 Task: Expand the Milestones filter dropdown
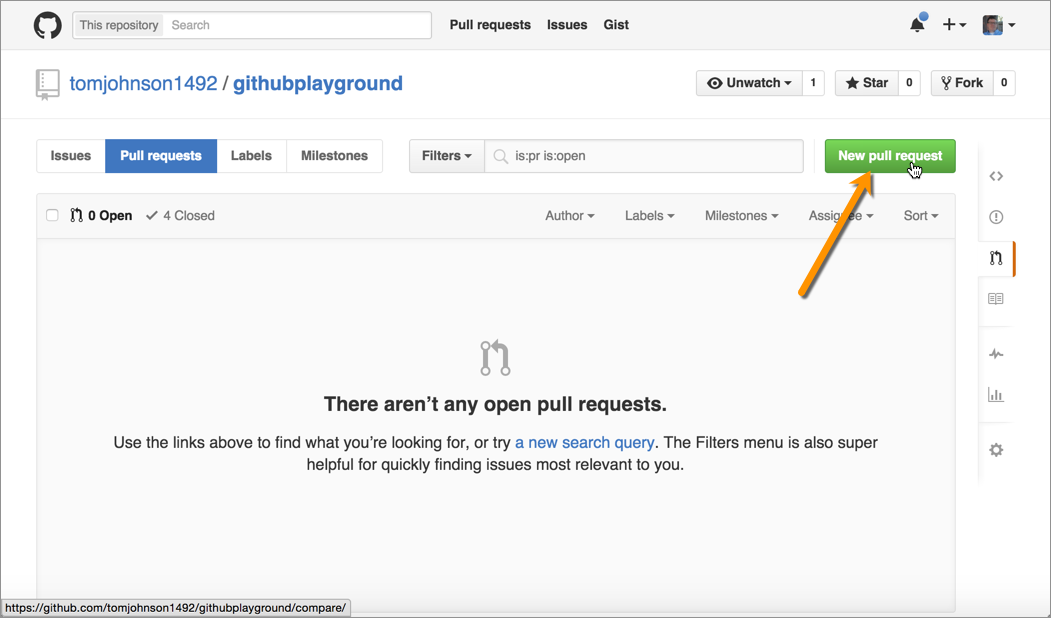tap(741, 216)
